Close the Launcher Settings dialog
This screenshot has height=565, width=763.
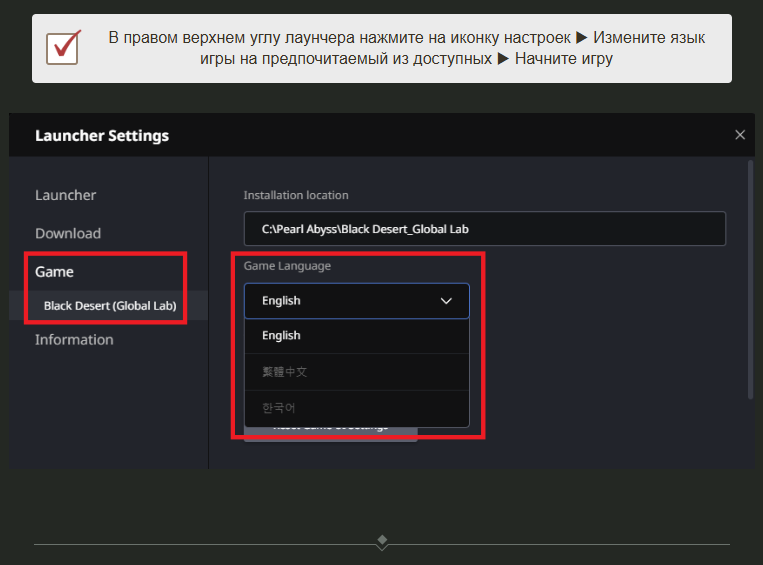click(740, 135)
